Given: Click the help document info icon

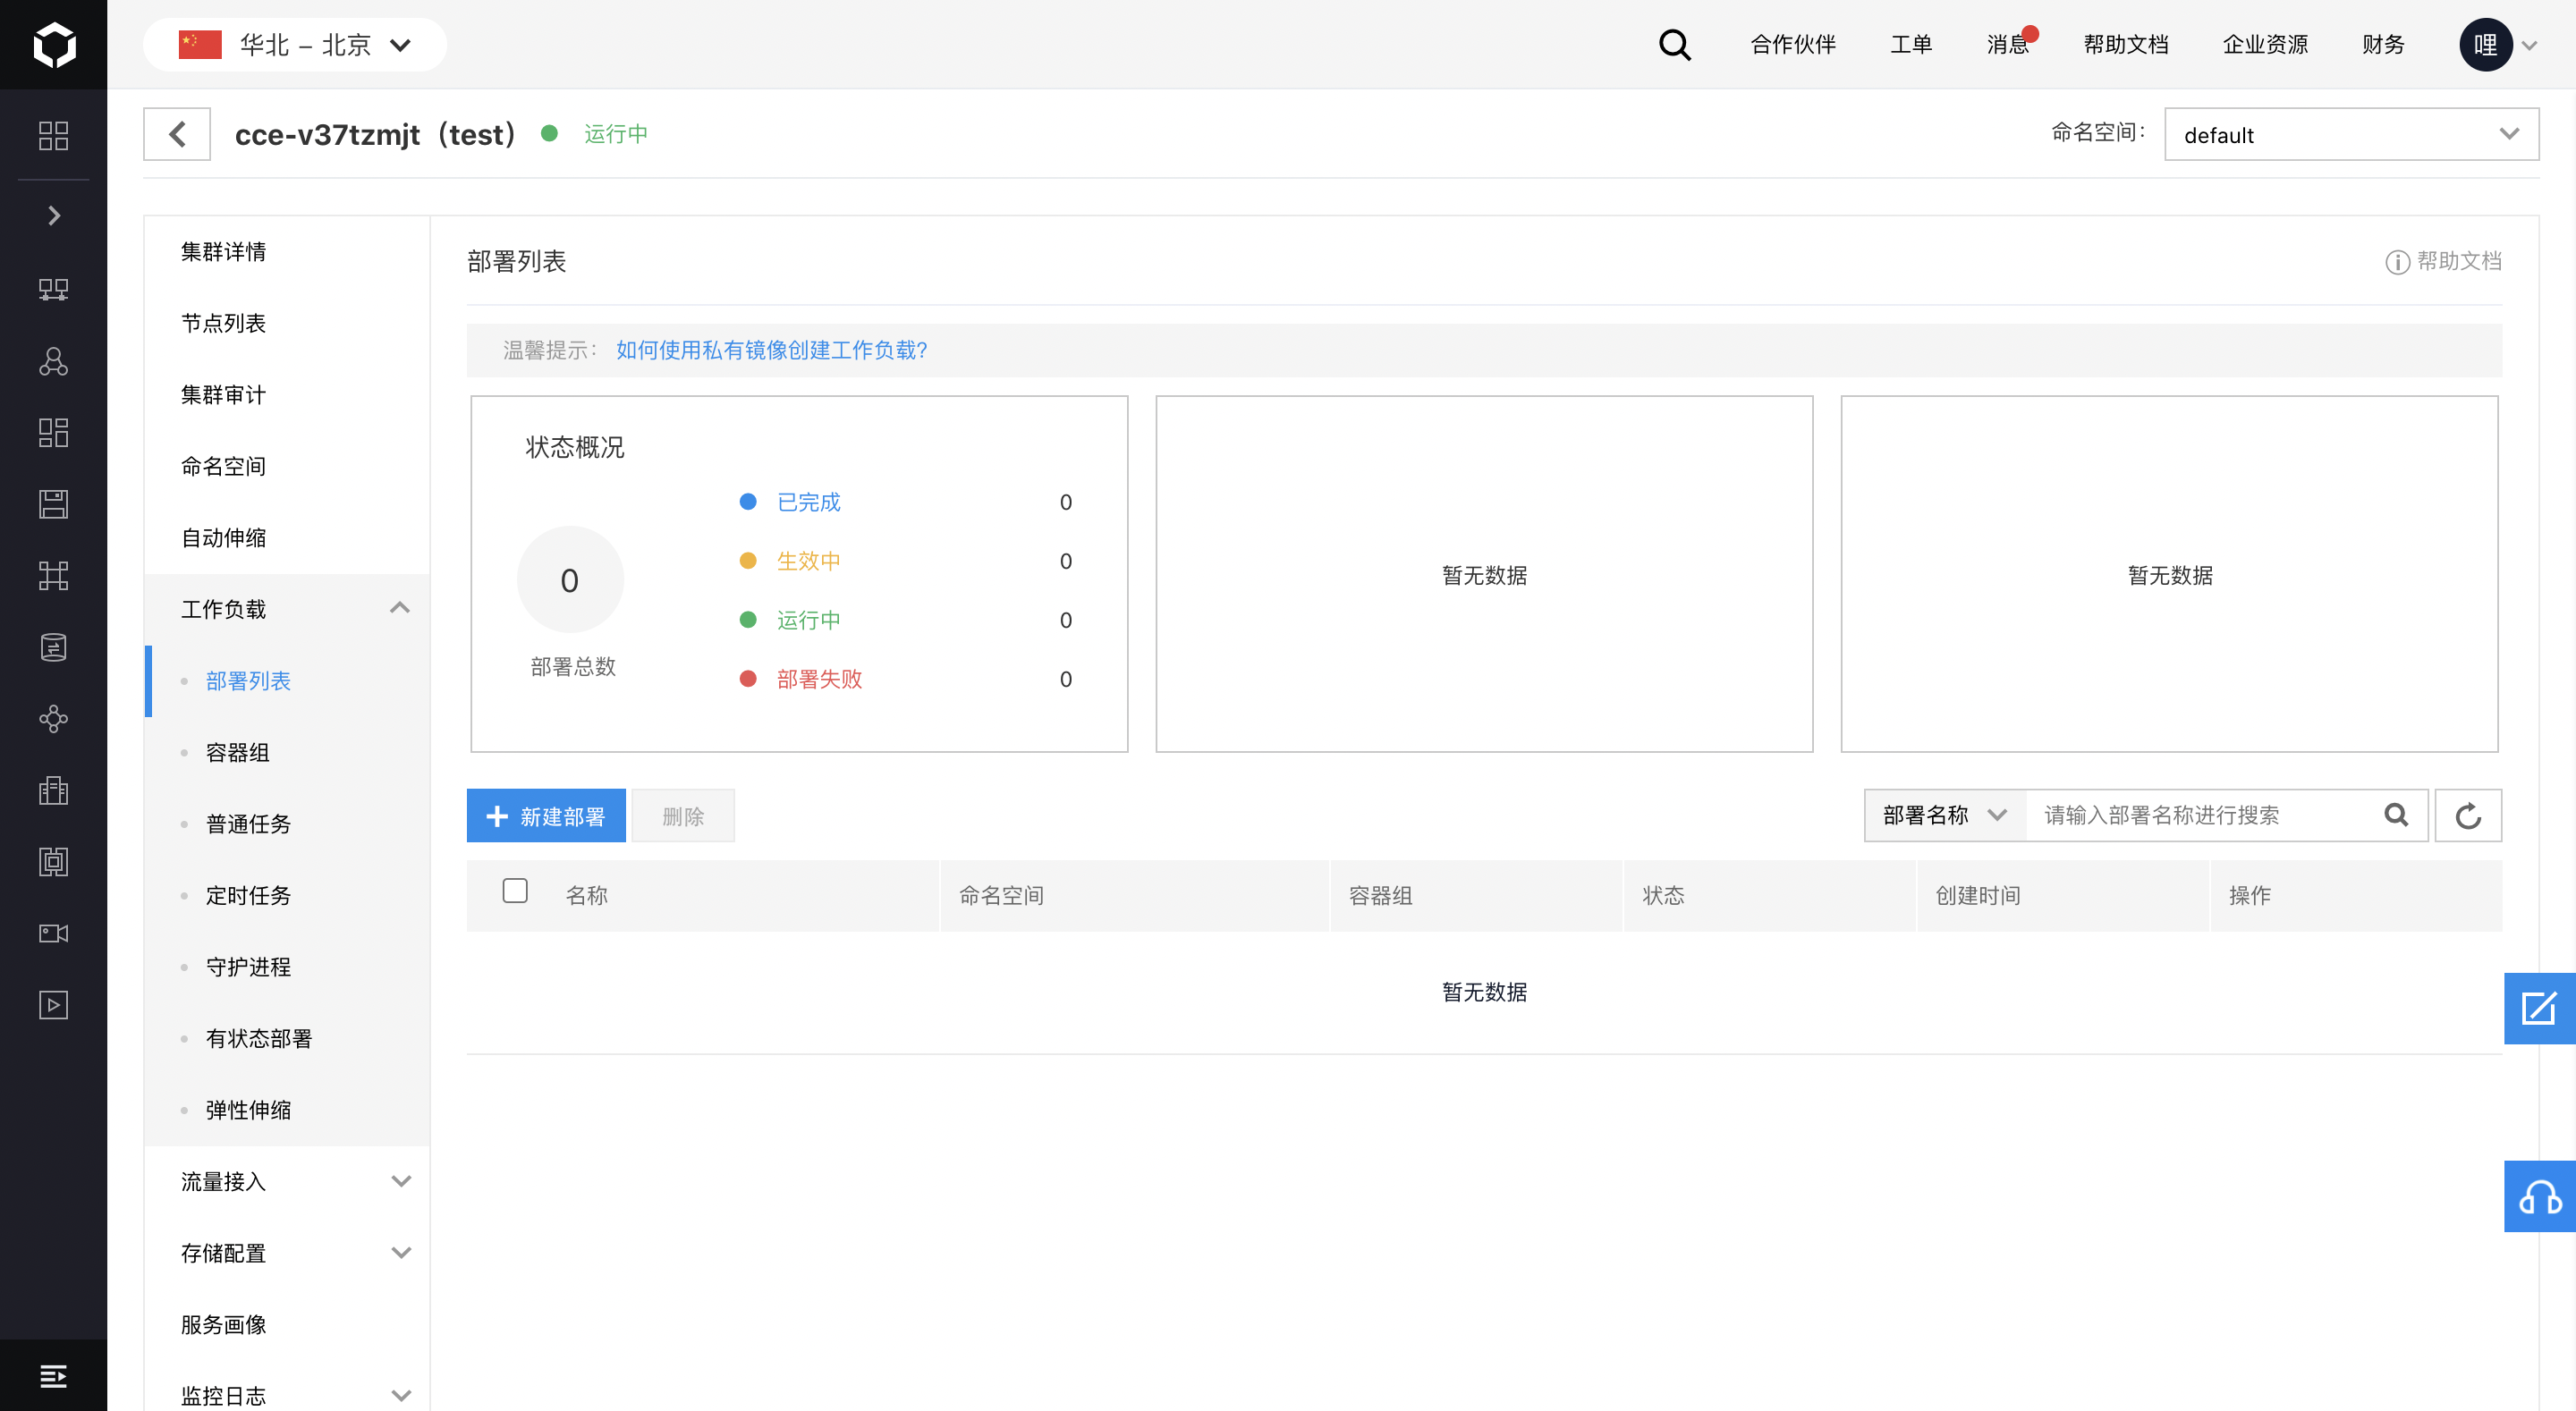Looking at the screenshot, I should point(2396,262).
